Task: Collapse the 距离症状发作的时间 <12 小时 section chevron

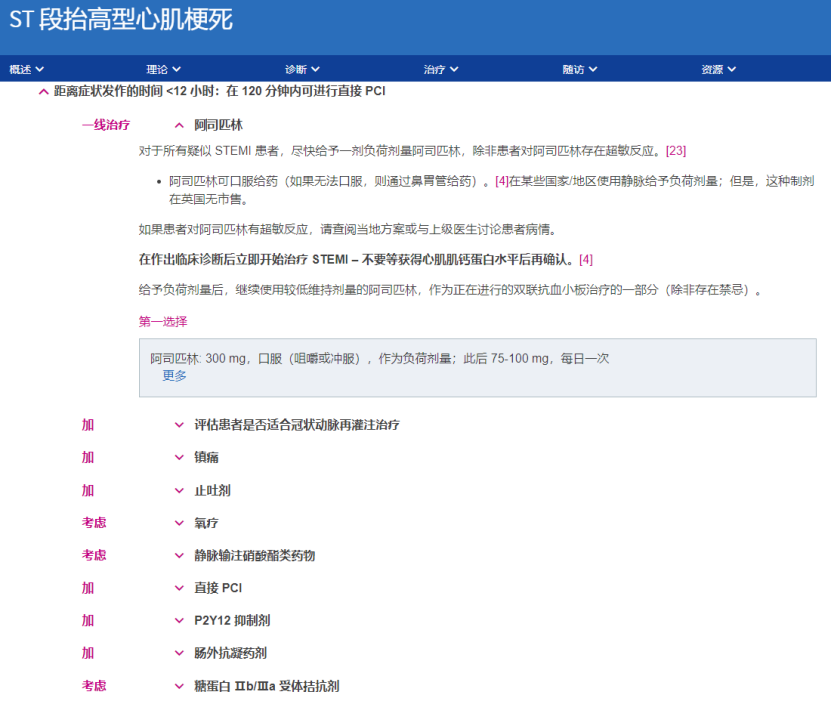Action: 43,92
